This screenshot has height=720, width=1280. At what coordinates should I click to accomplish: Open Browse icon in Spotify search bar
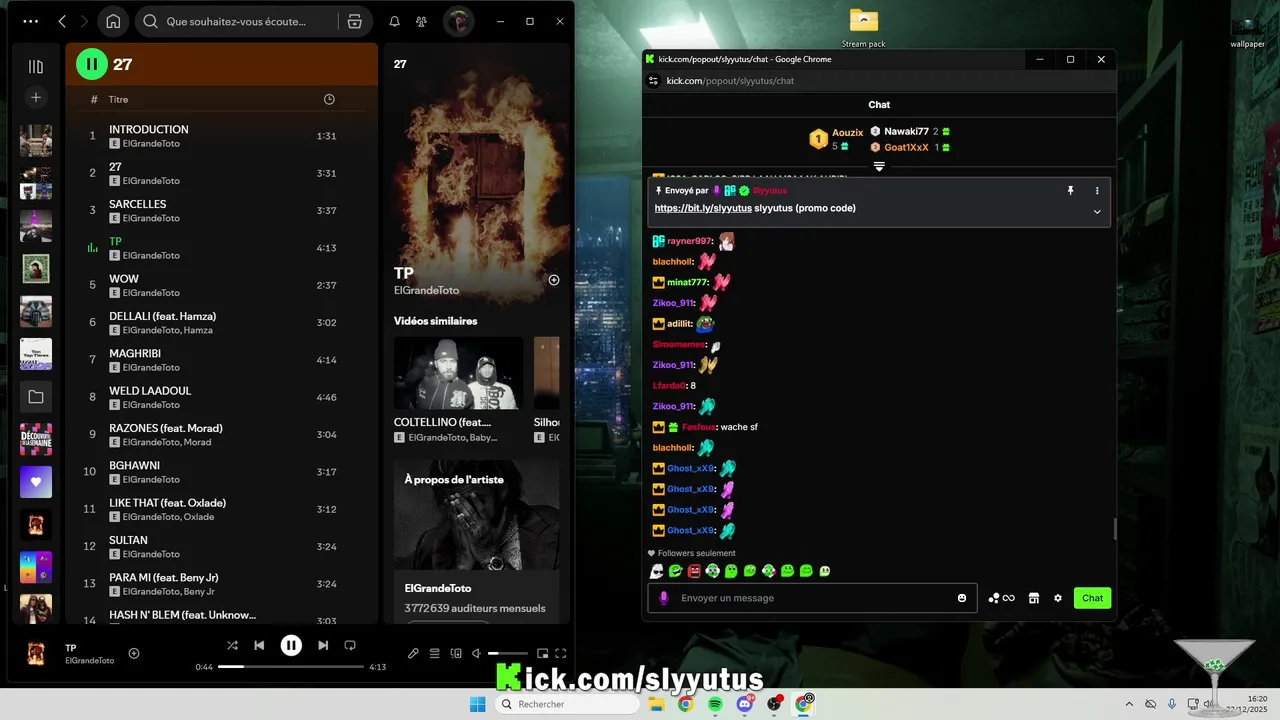pyautogui.click(x=354, y=21)
